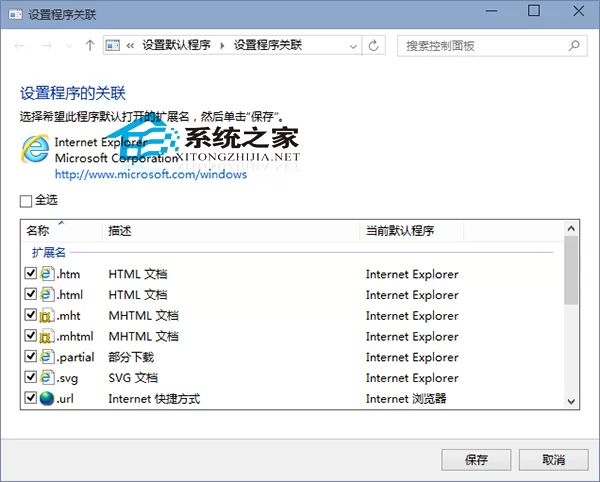Viewport: 600px width, 482px height.
Task: Click the list scrollbar down arrow
Action: (571, 401)
